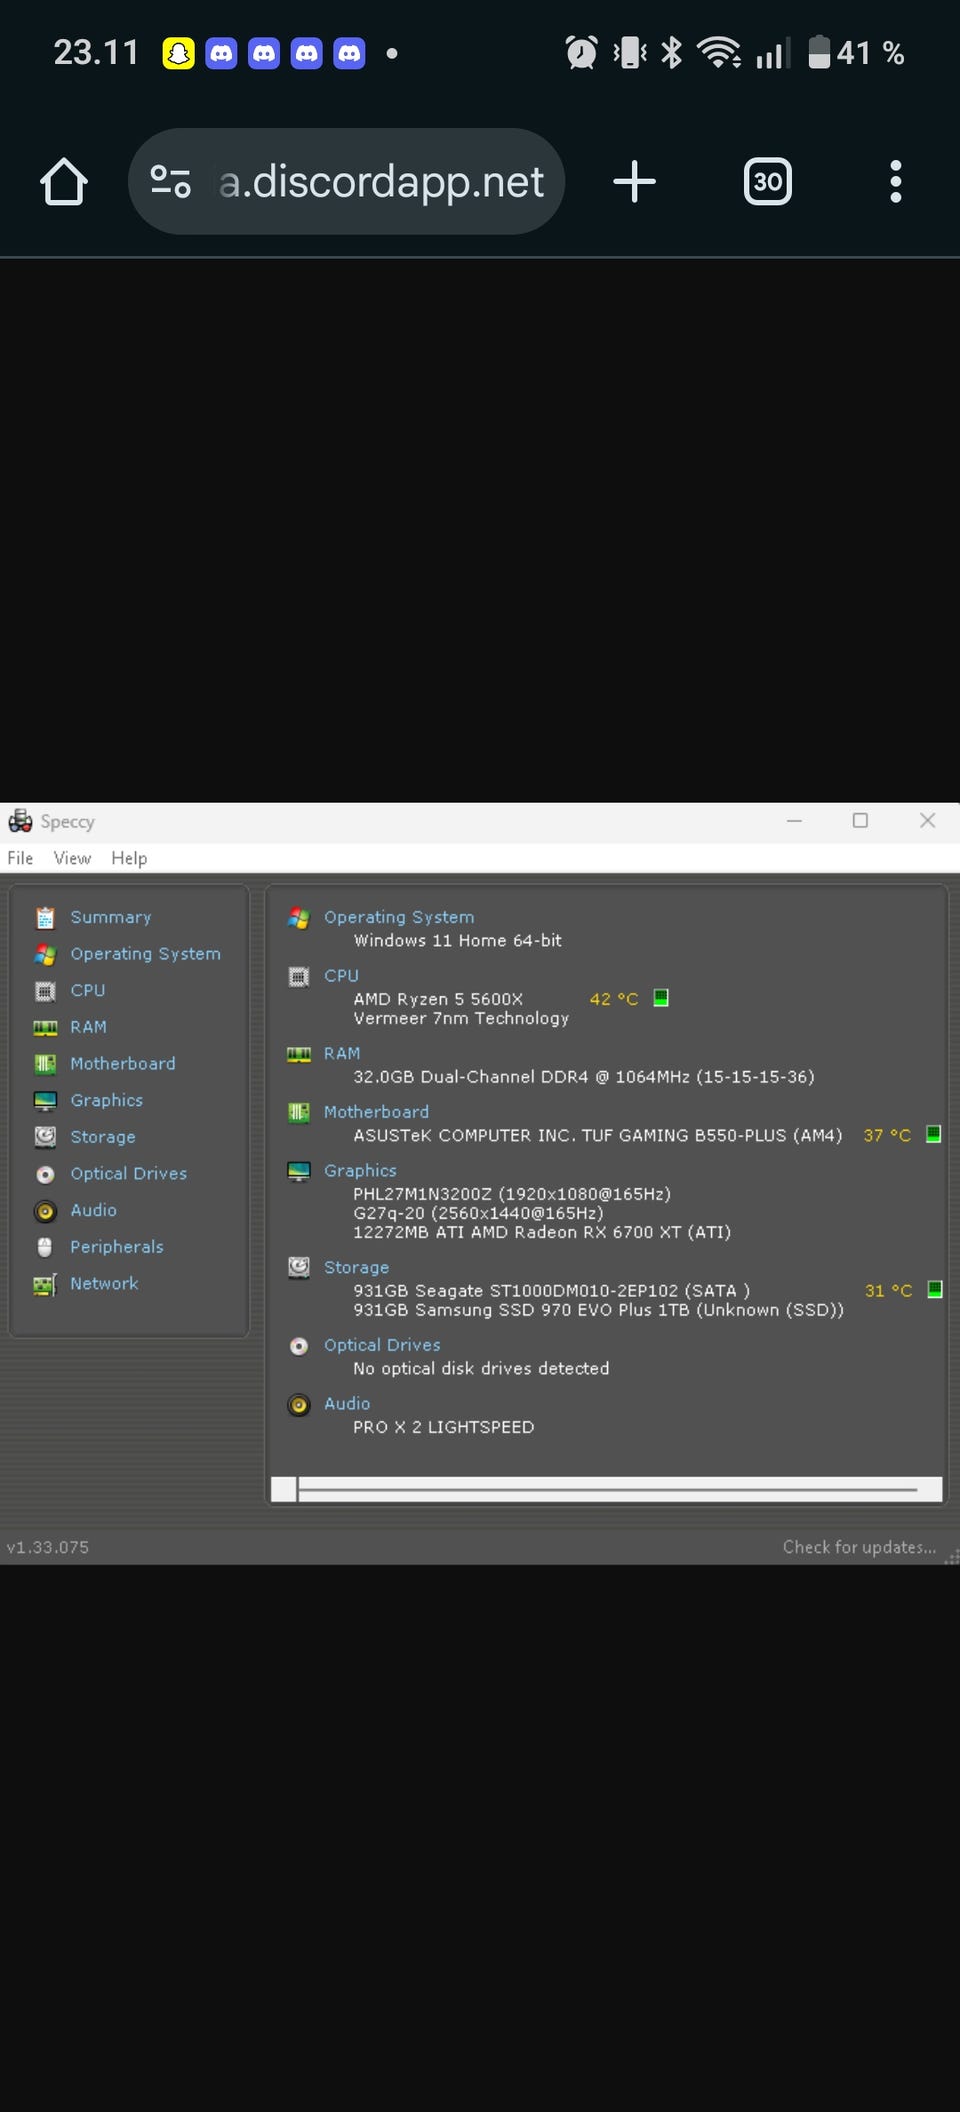The image size is (960, 2112).
Task: Click the Operating System heading link in summary
Action: [399, 917]
